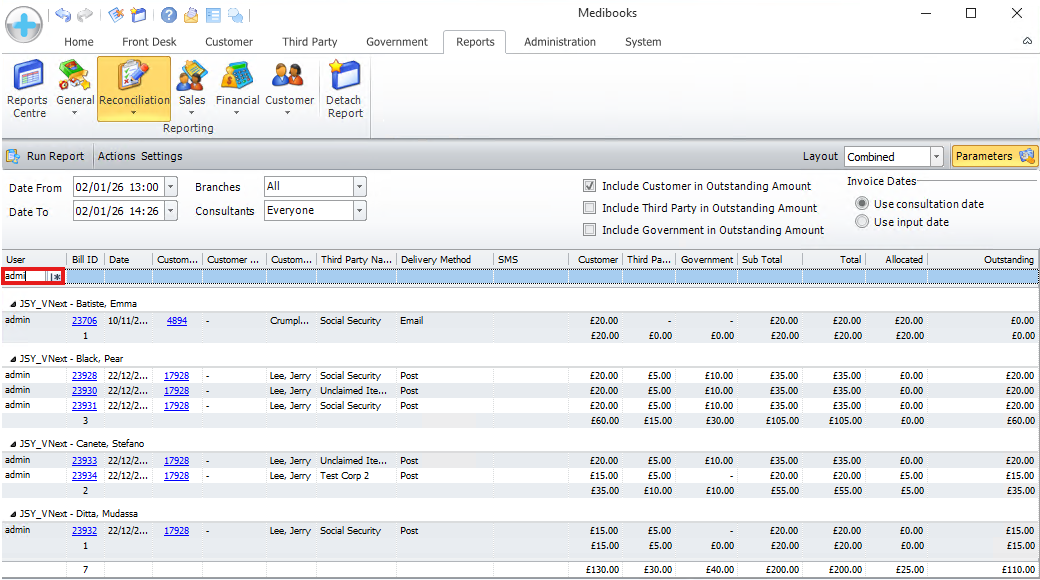The height and width of the screenshot is (580, 1040).
Task: Expand the Consultants dropdown list
Action: (360, 211)
